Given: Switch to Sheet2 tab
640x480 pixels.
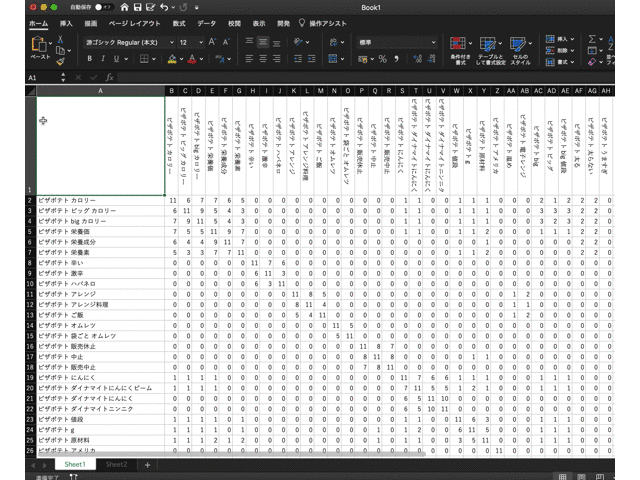Looking at the screenshot, I should pyautogui.click(x=117, y=465).
